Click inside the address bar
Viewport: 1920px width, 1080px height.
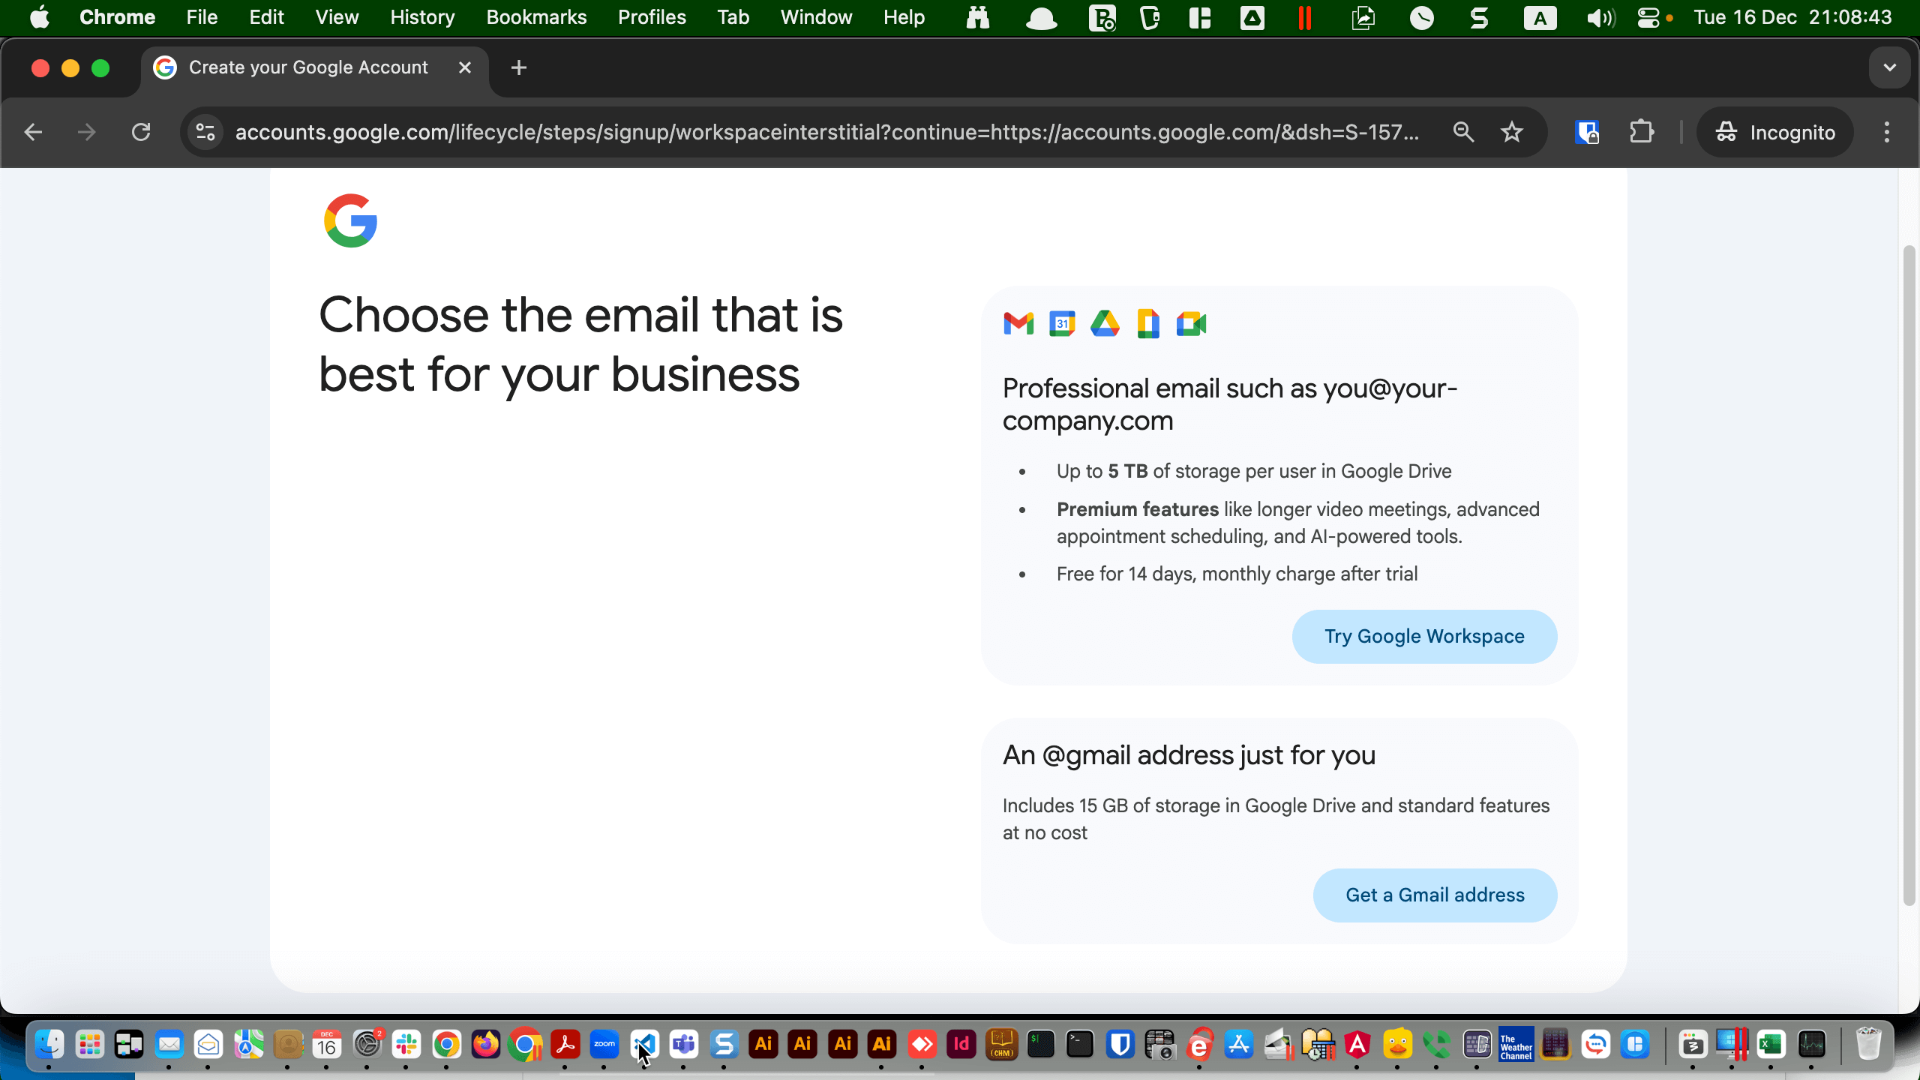coord(800,132)
